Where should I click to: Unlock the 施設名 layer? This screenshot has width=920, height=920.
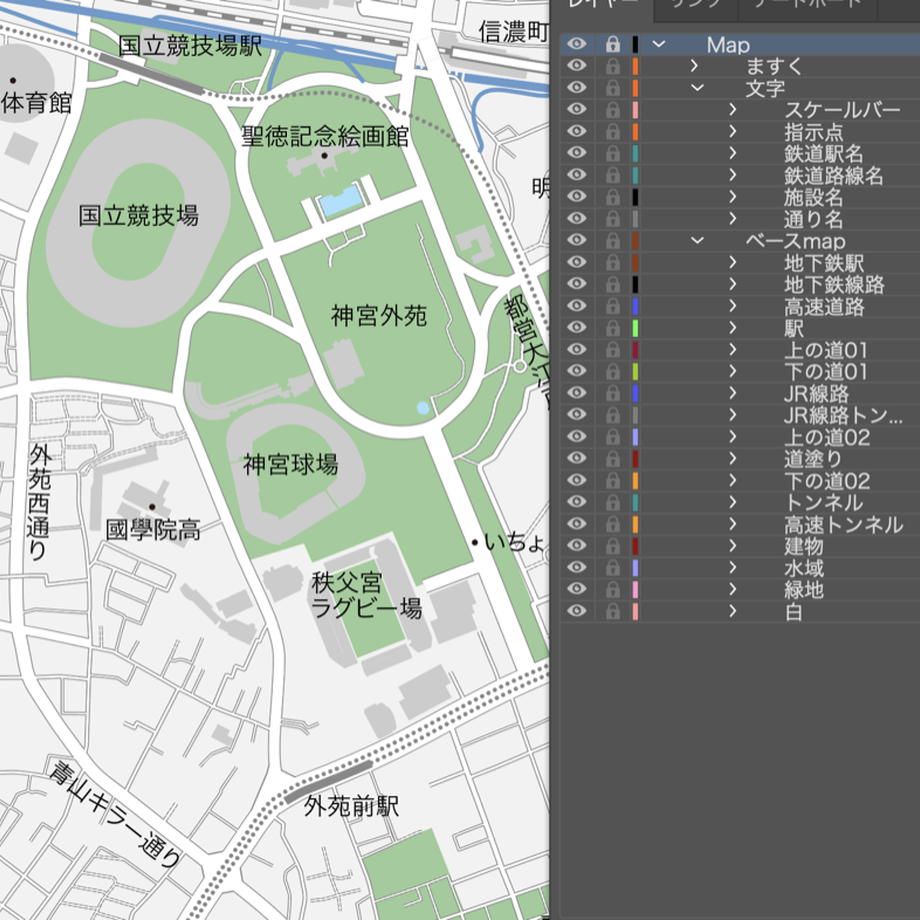click(x=613, y=197)
